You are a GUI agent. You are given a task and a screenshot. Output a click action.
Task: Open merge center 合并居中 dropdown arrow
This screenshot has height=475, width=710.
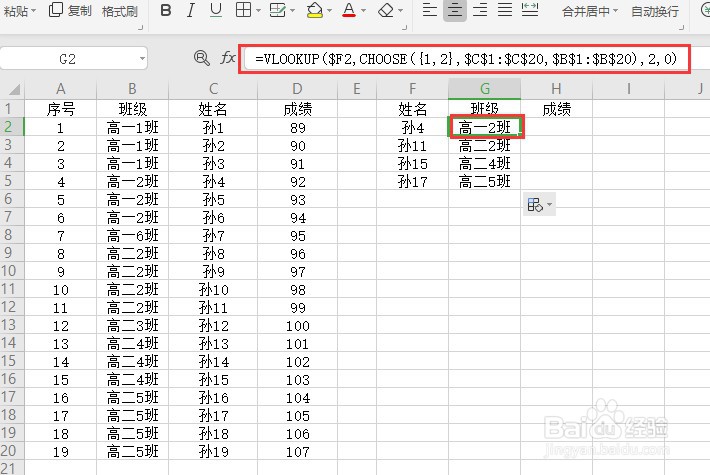pos(615,11)
